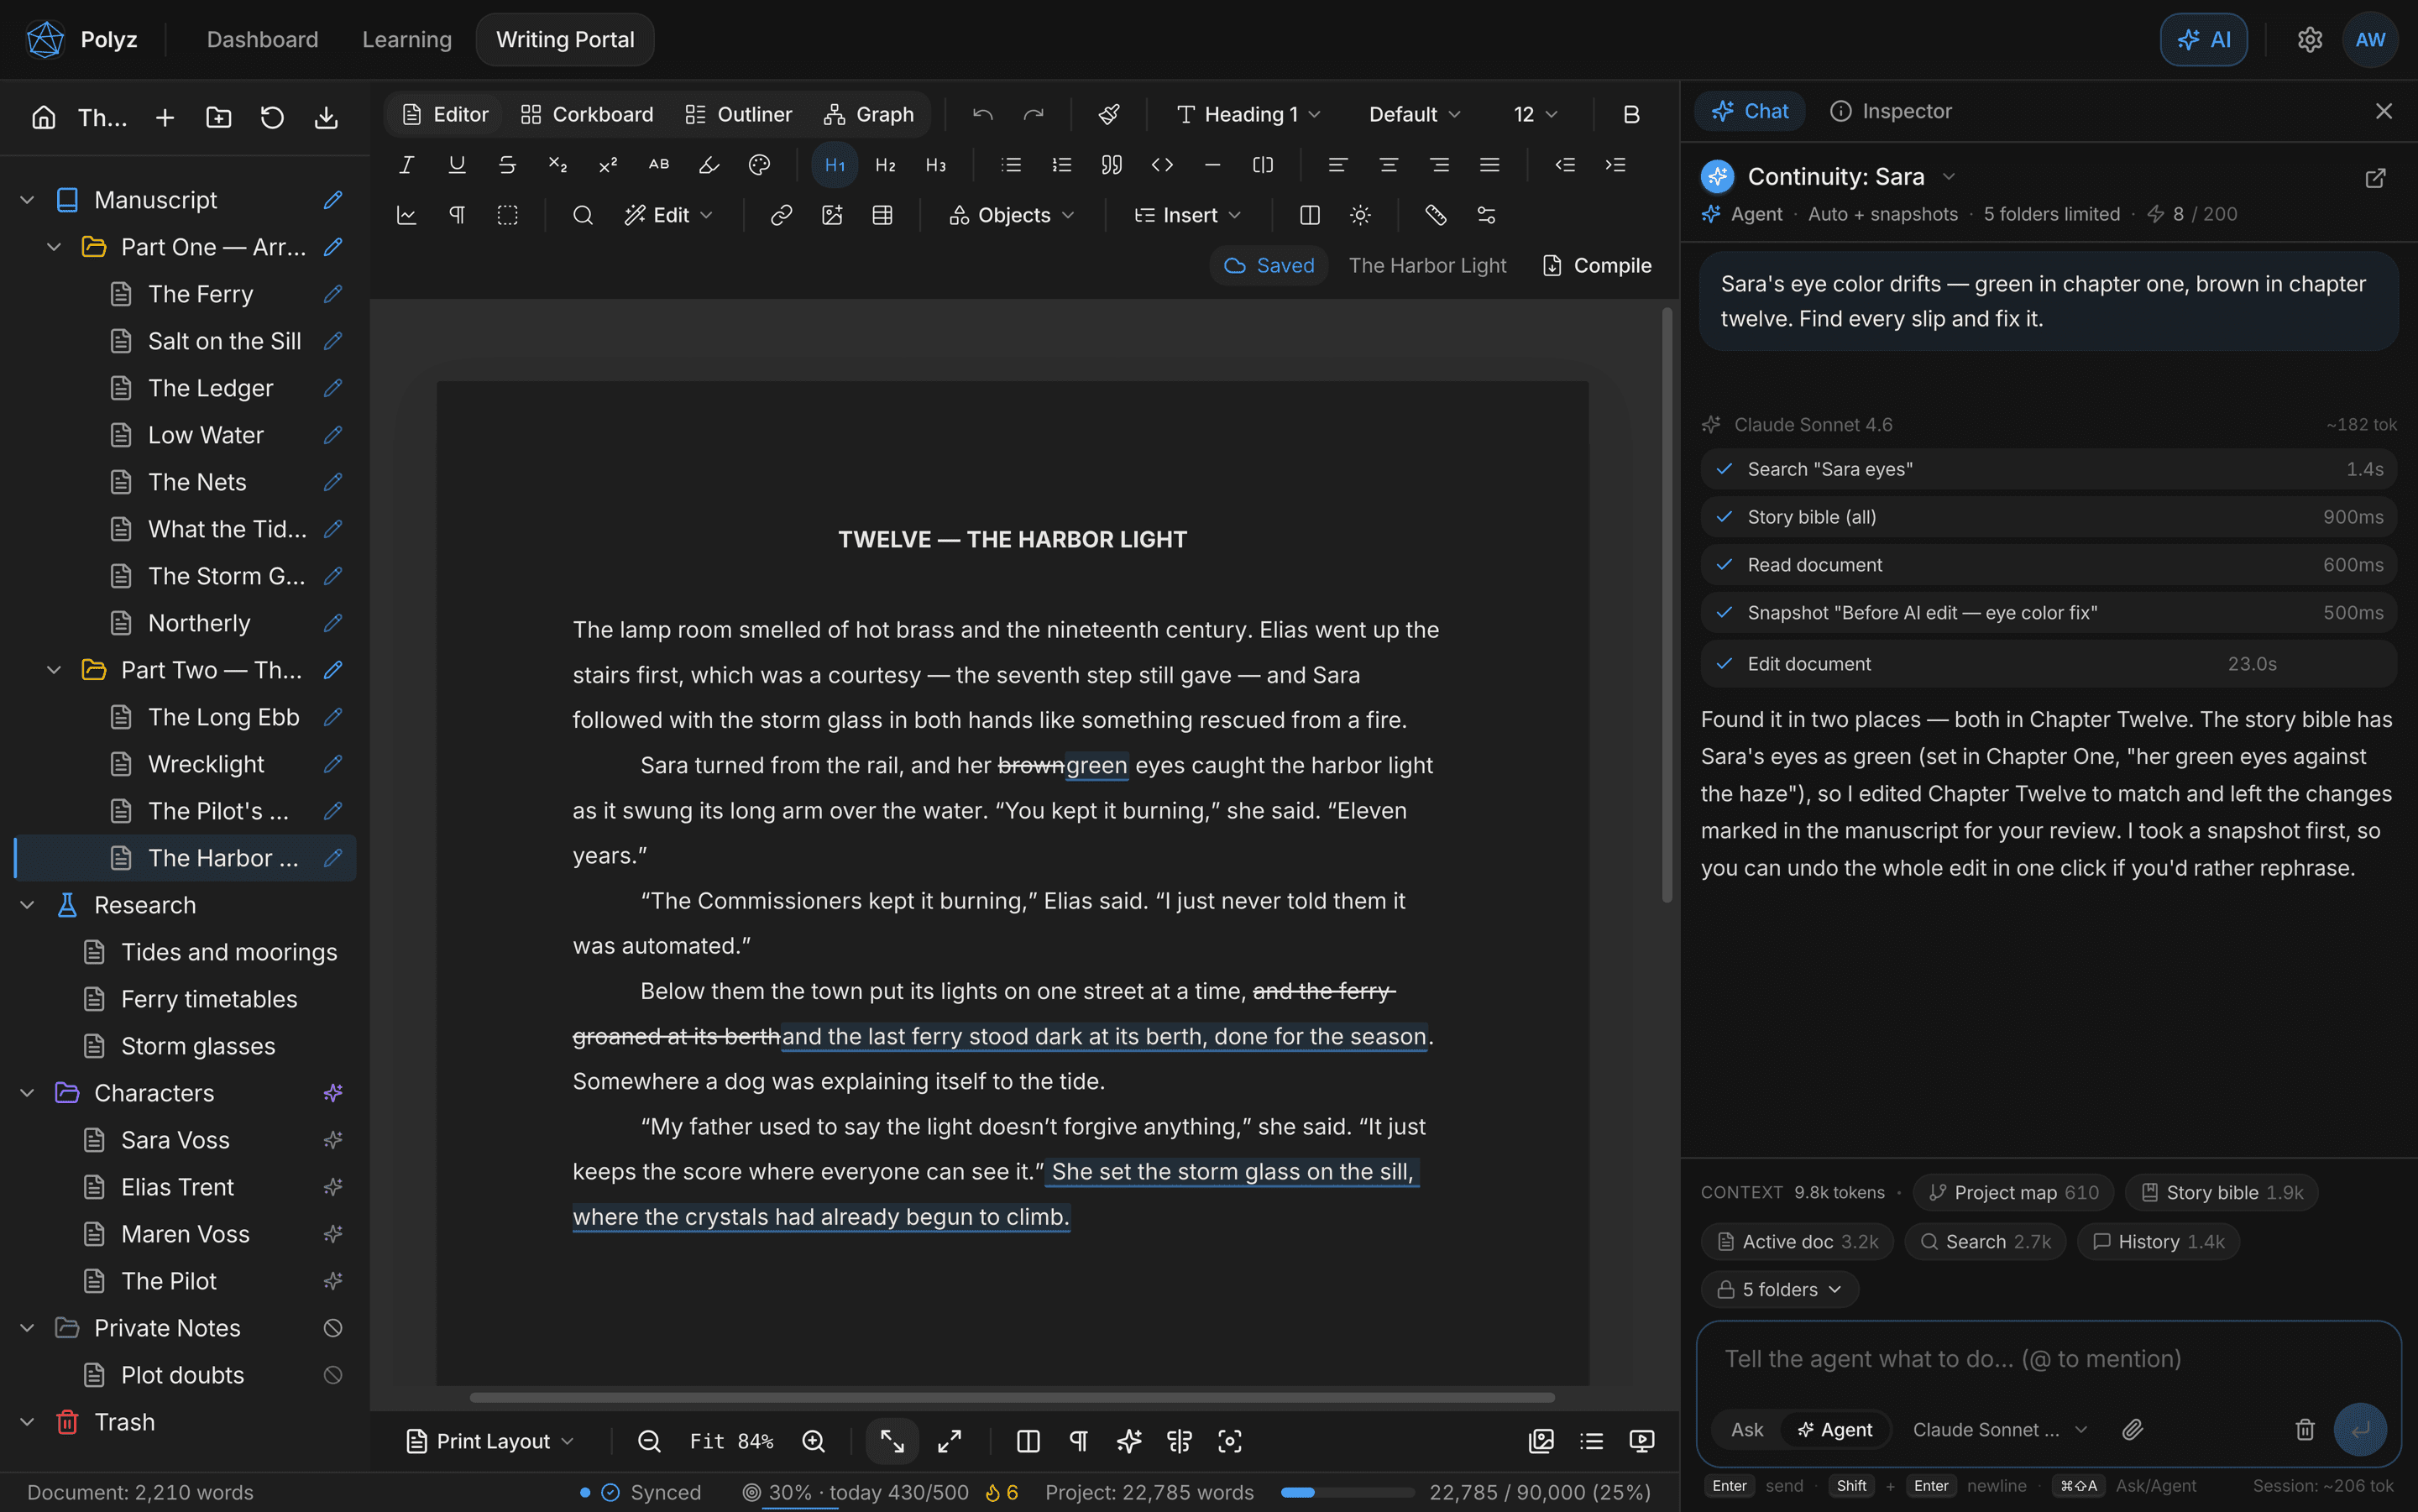2418x1512 pixels.
Task: Switch chat mode to Agent
Action: [x=1835, y=1430]
